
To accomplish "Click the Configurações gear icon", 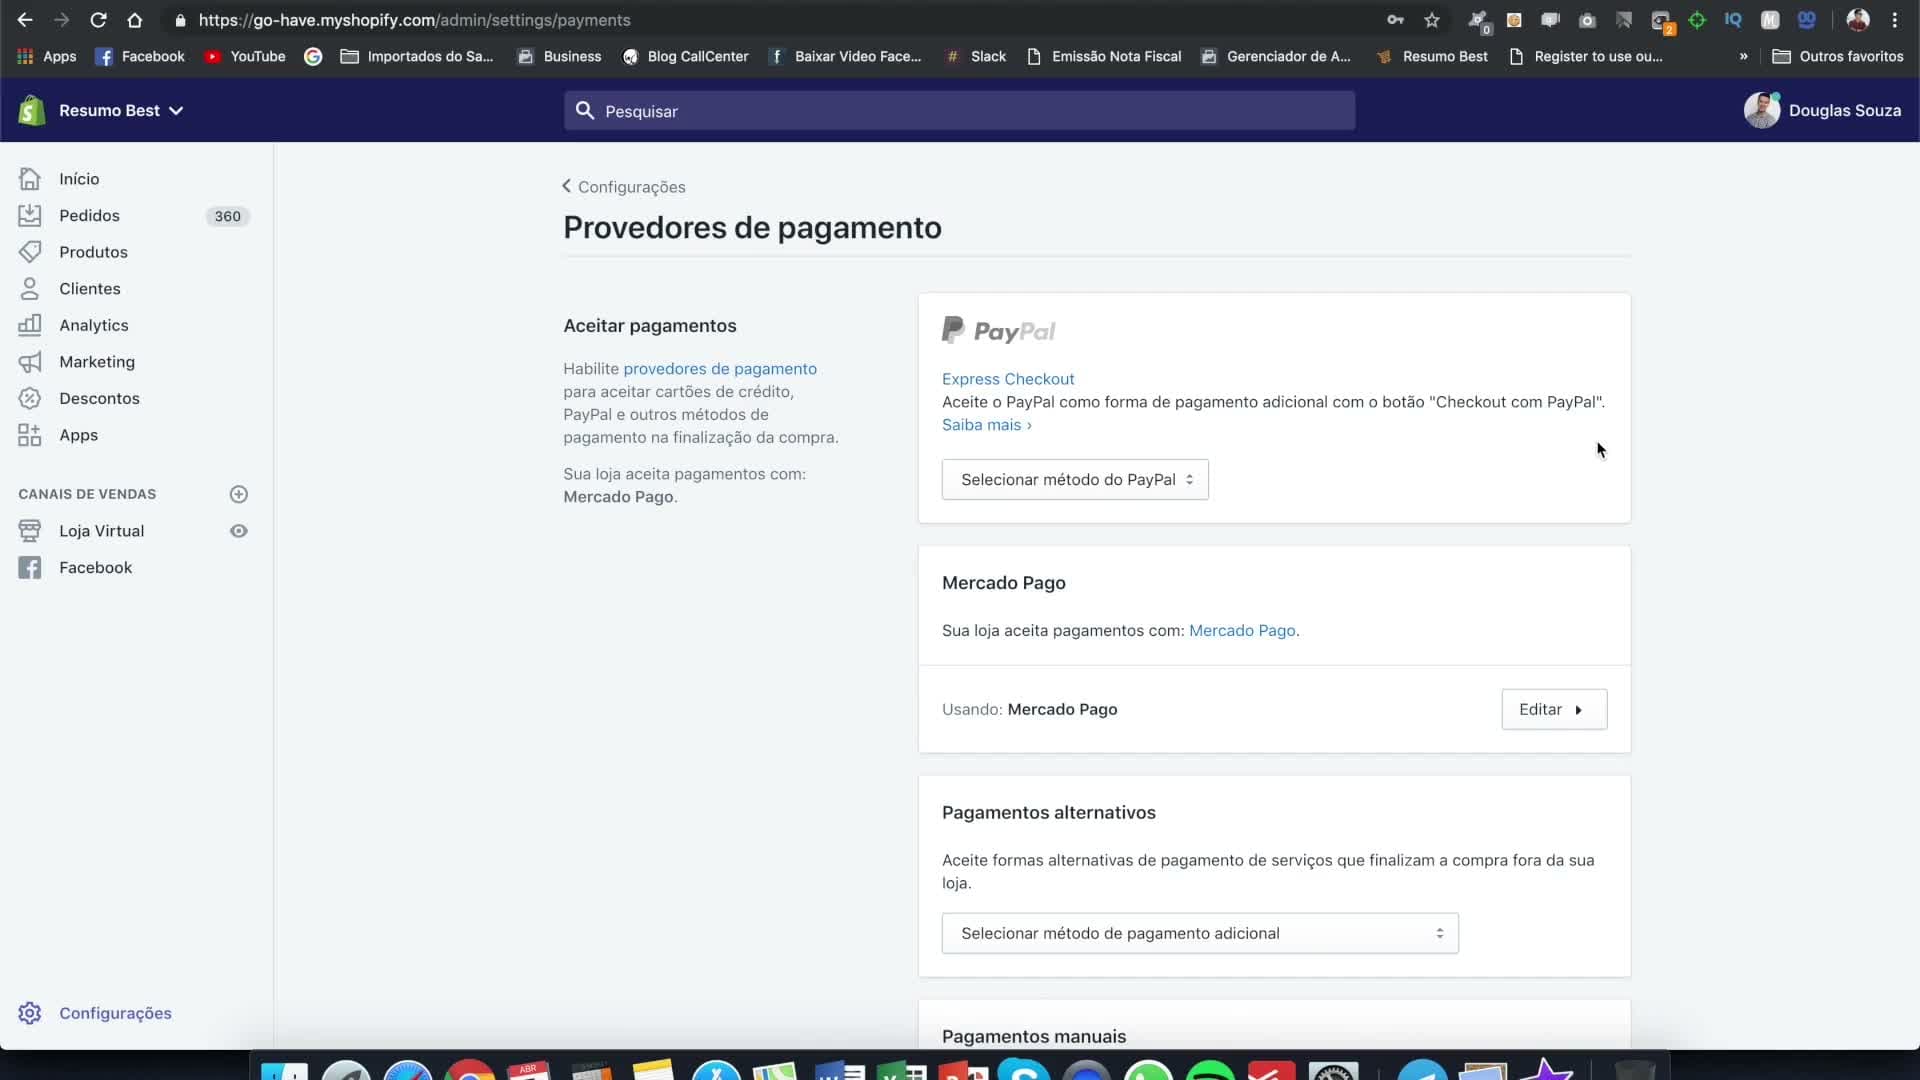I will [30, 1013].
